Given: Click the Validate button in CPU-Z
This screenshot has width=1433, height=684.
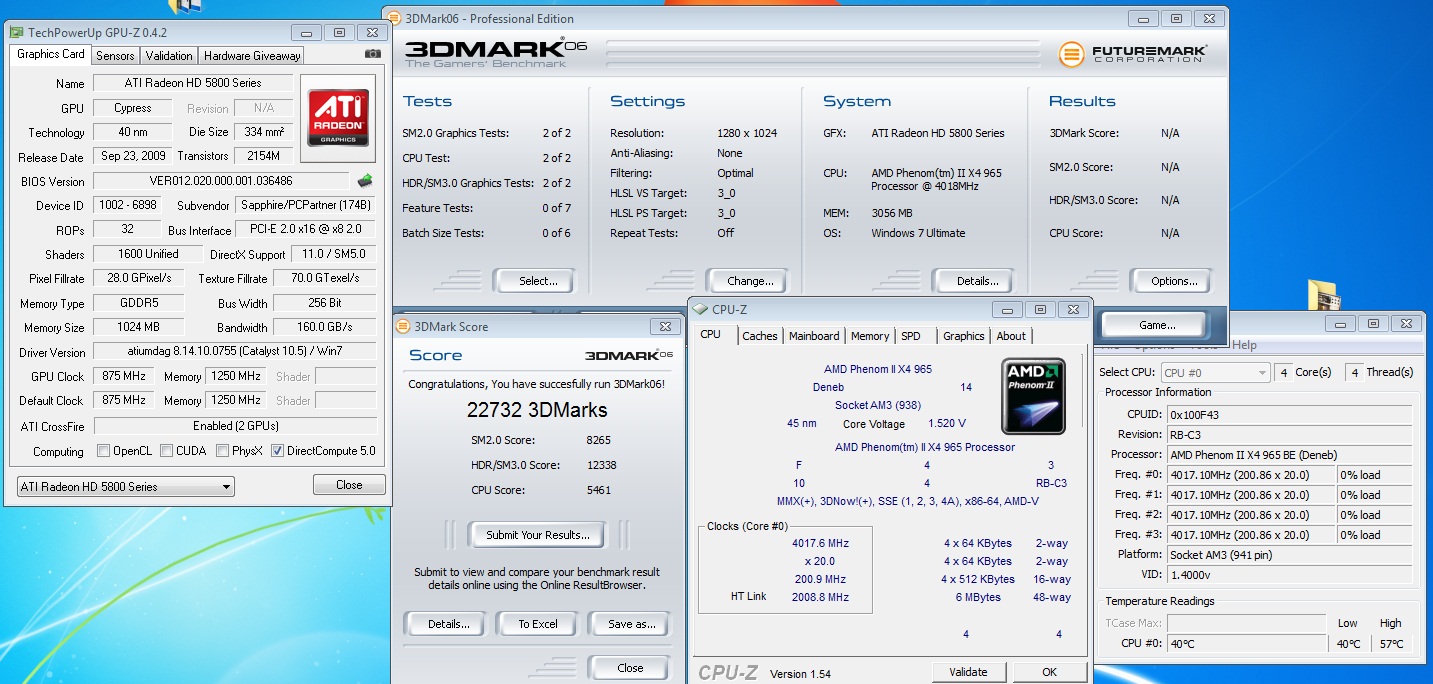Looking at the screenshot, I should point(968,672).
